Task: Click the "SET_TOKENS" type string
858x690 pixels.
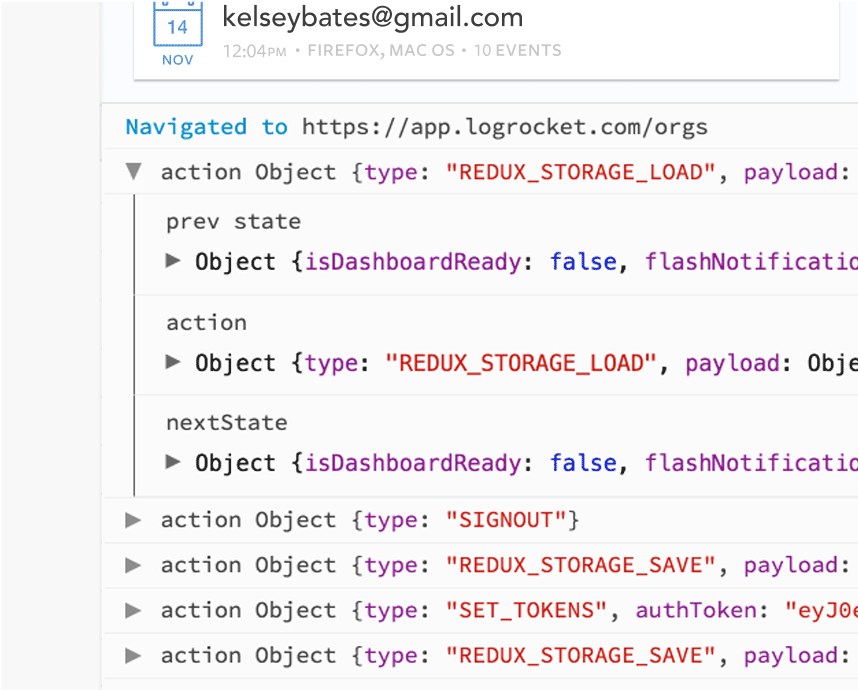Action: coord(526,610)
